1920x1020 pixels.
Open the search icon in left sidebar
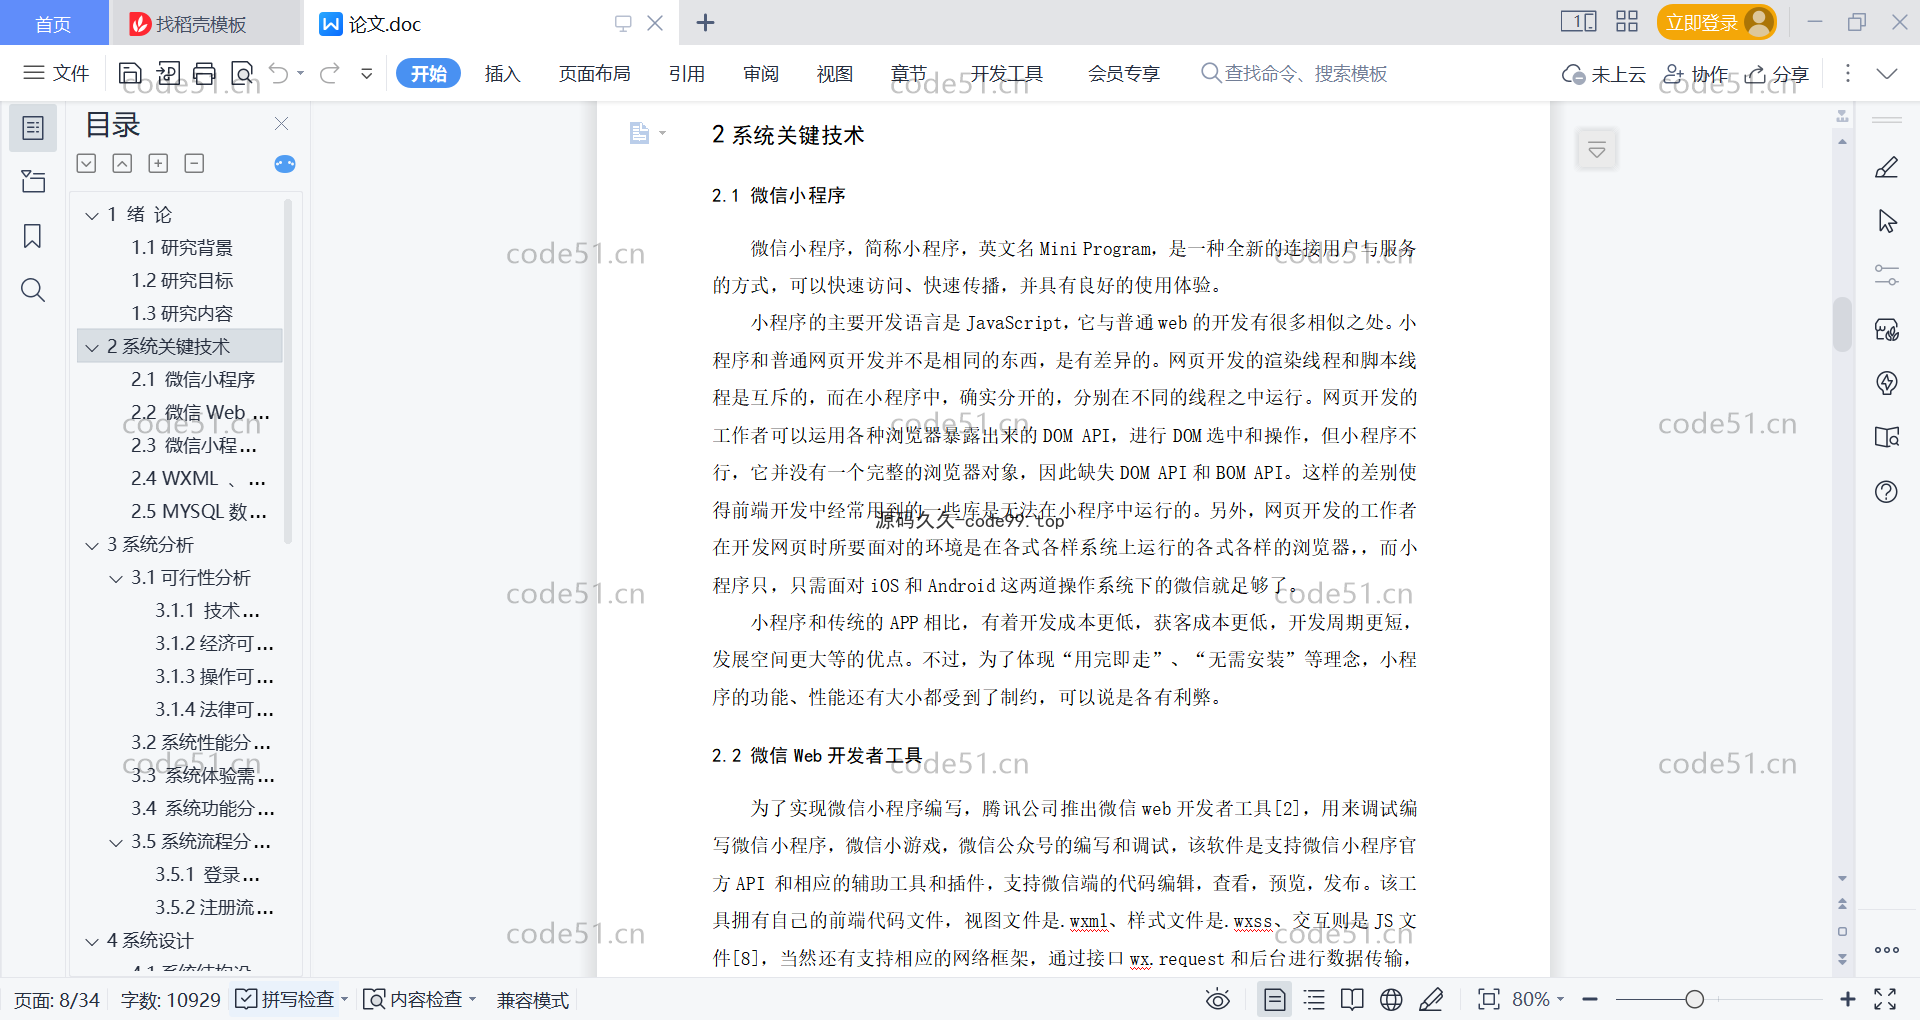[x=33, y=290]
